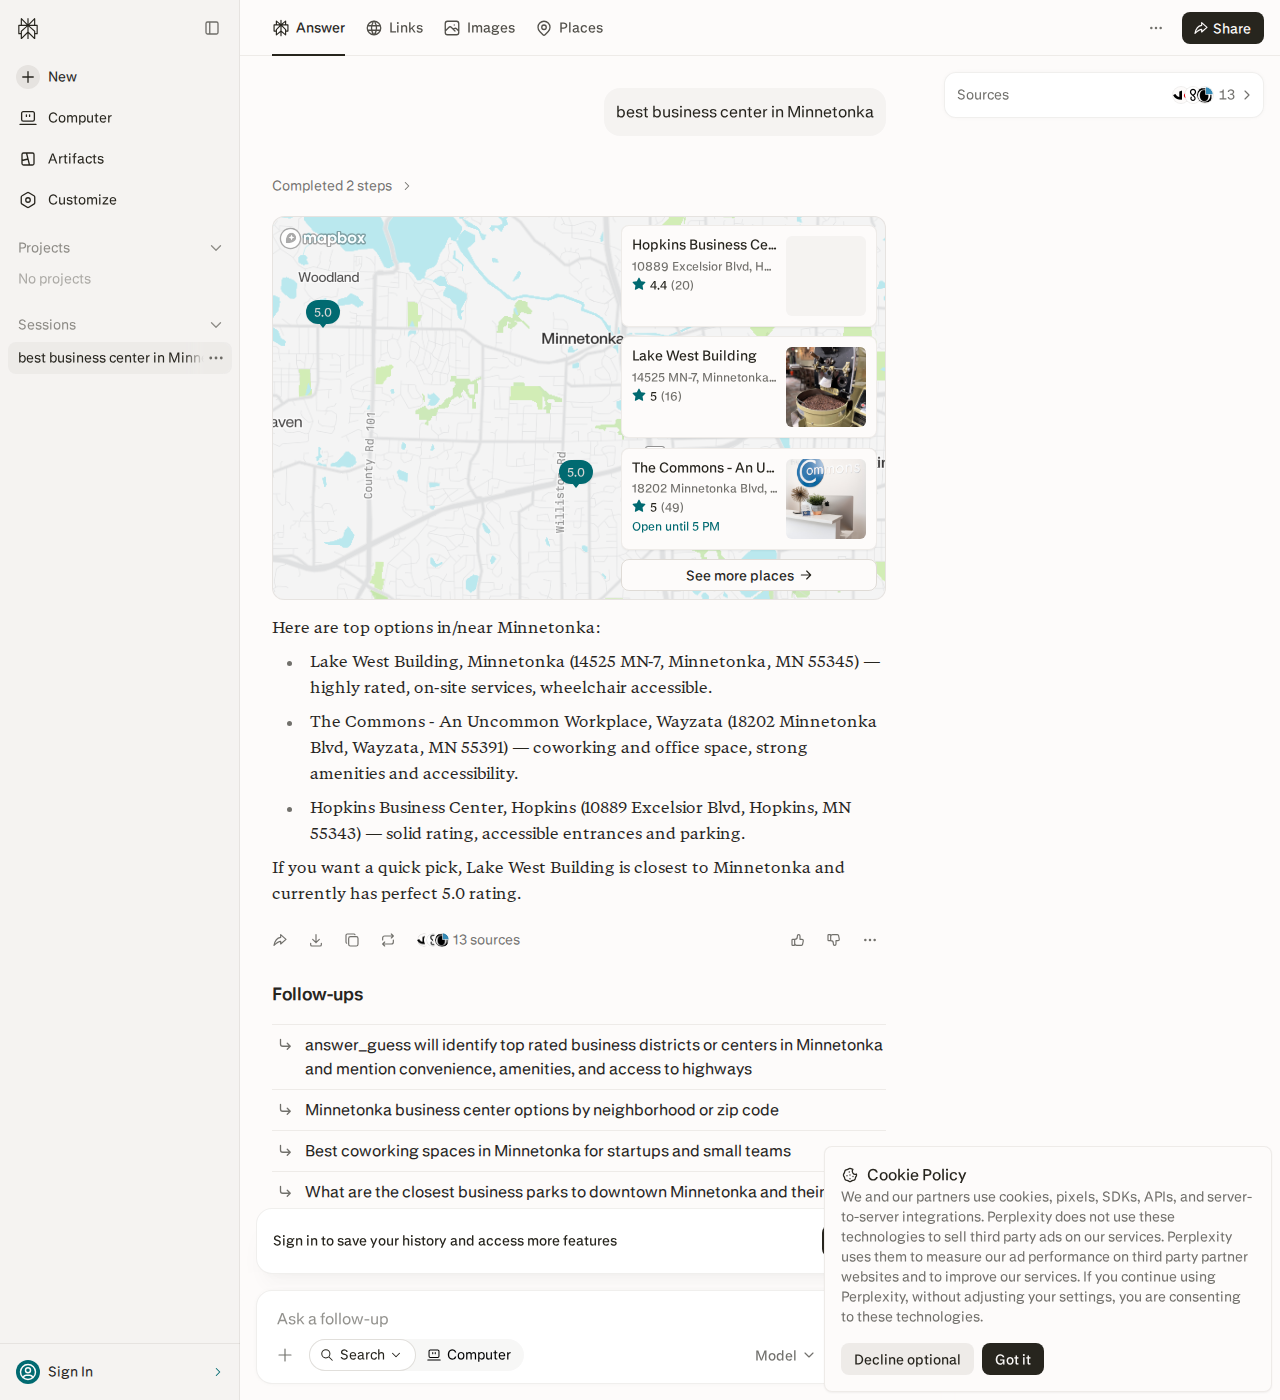
Task: Click Got it on cookie policy
Action: (1013, 1359)
